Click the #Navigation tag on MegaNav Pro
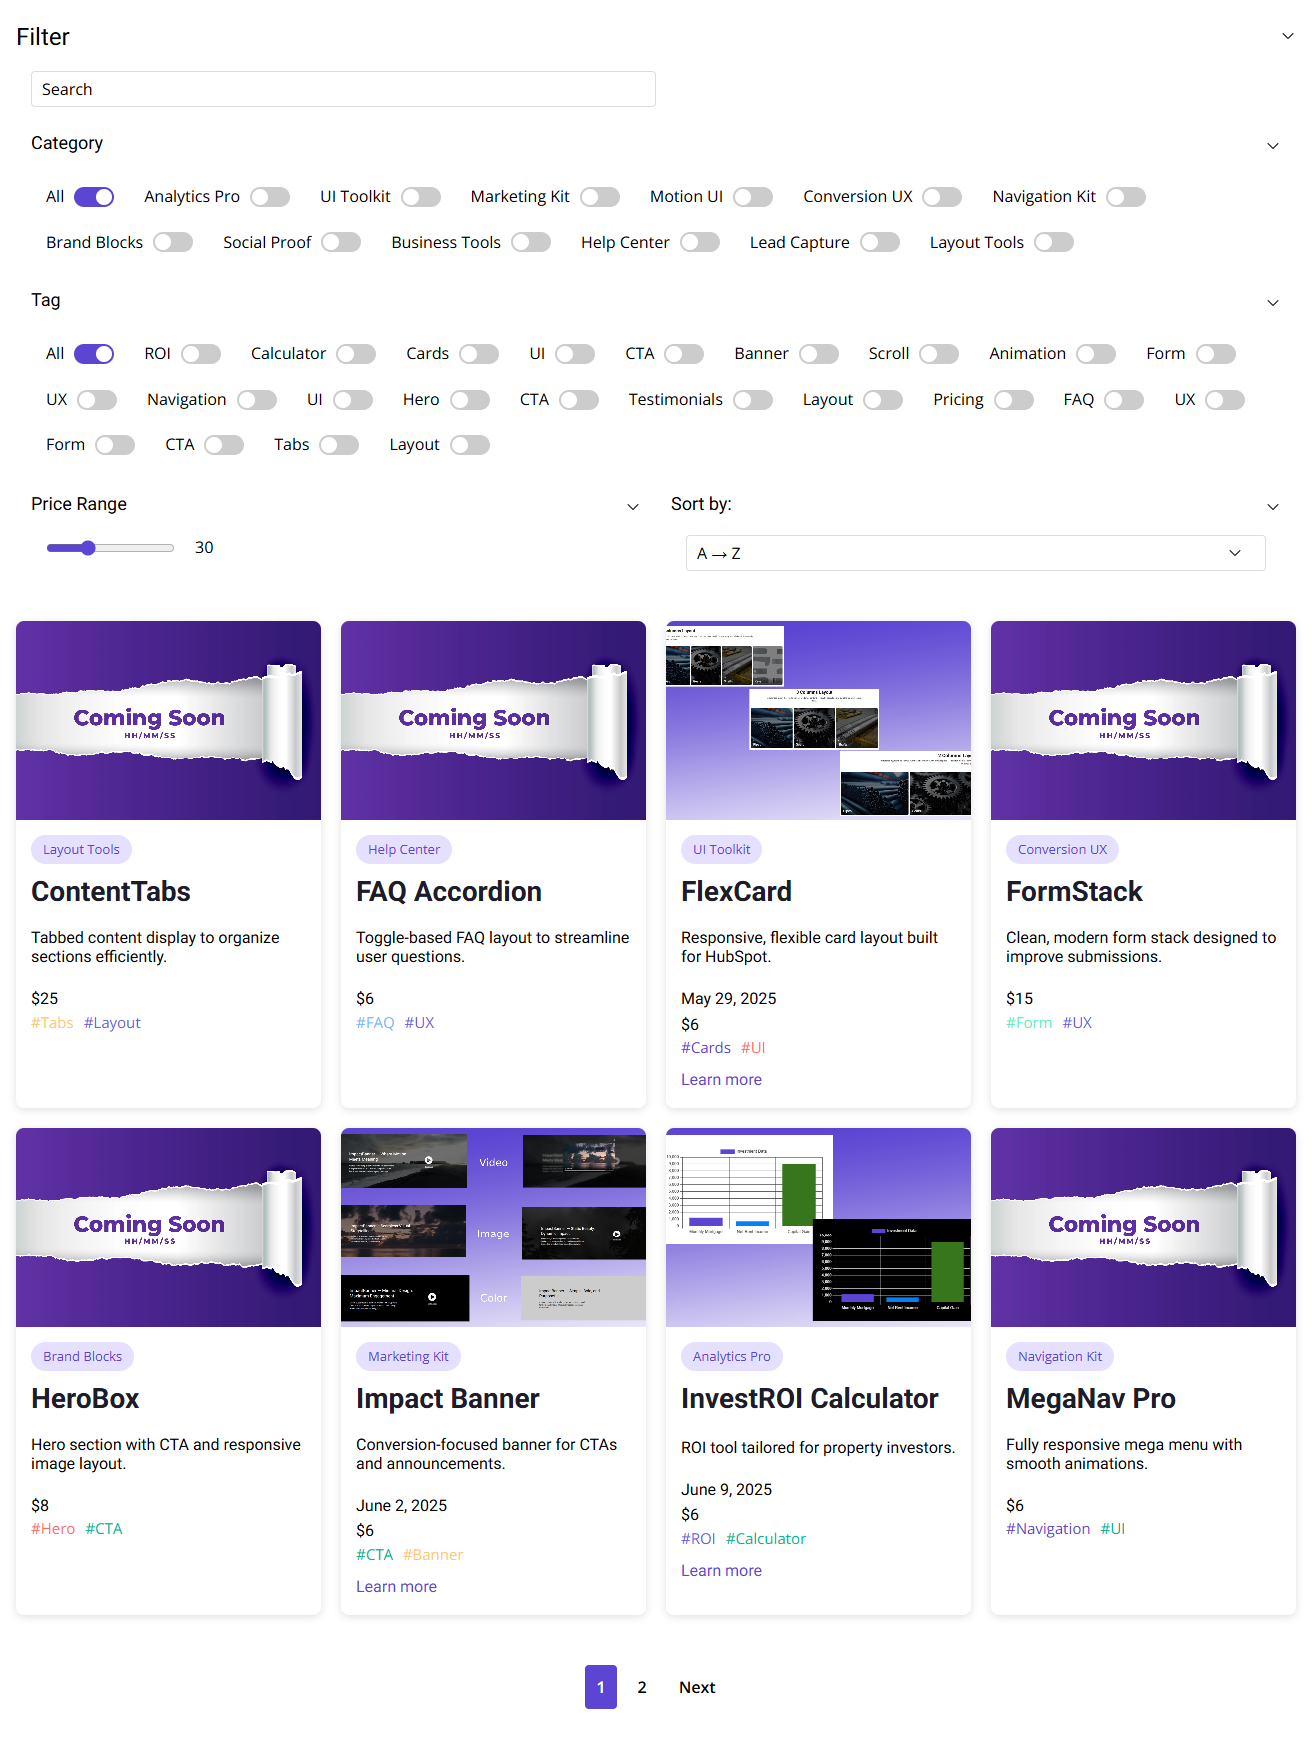Image resolution: width=1312 pixels, height=1738 pixels. pos(1048,1529)
